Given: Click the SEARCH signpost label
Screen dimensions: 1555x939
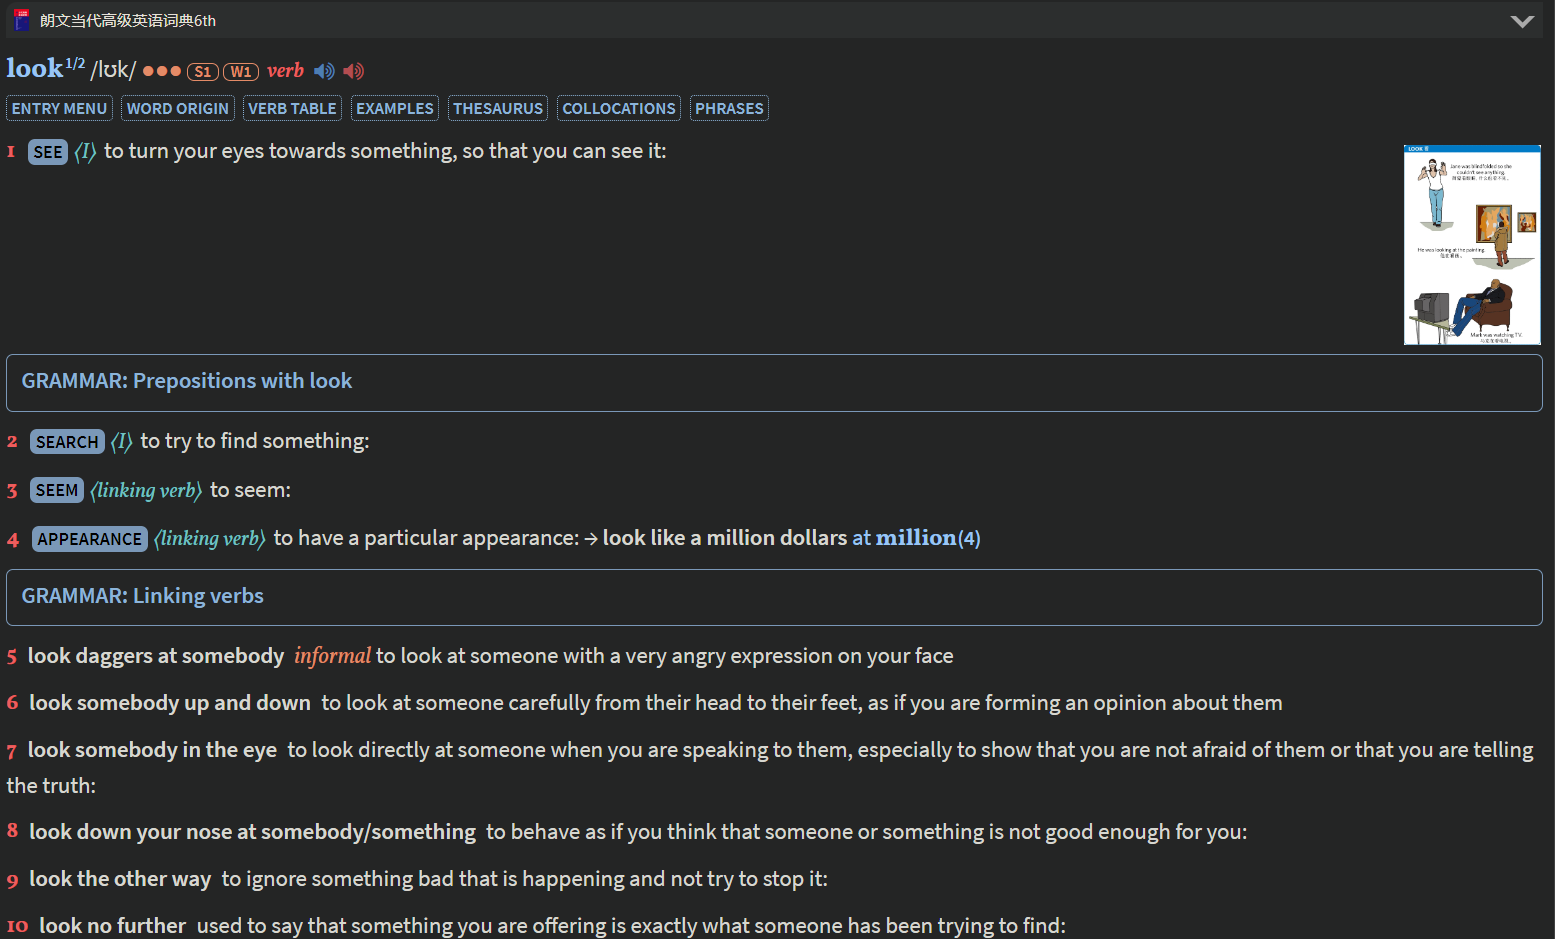Looking at the screenshot, I should click(67, 442).
